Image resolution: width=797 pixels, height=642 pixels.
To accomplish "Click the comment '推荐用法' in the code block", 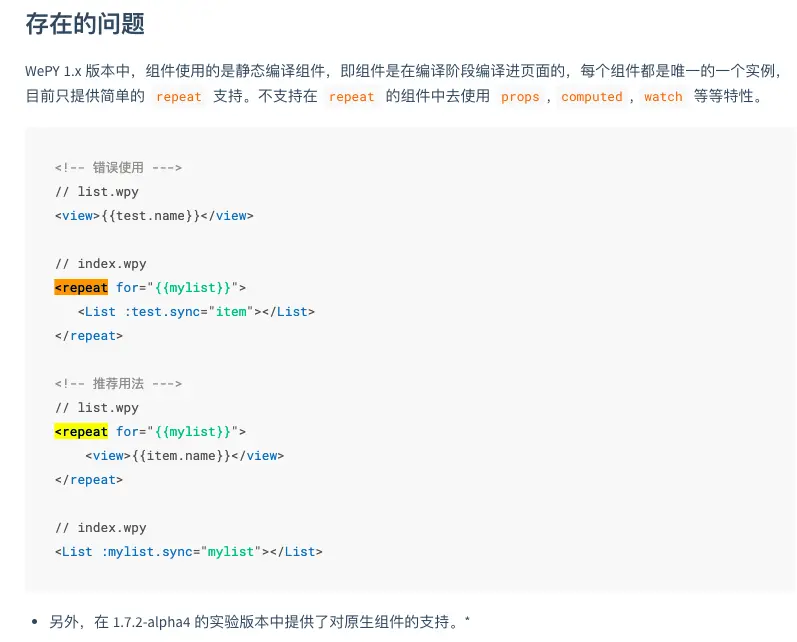I will 118,383.
